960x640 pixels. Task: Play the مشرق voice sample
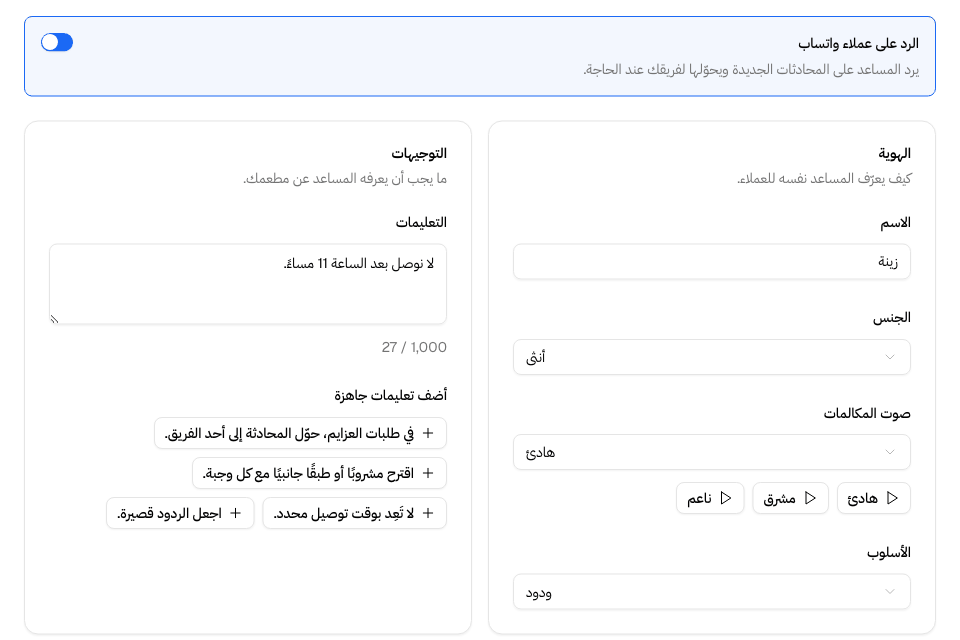click(790, 498)
